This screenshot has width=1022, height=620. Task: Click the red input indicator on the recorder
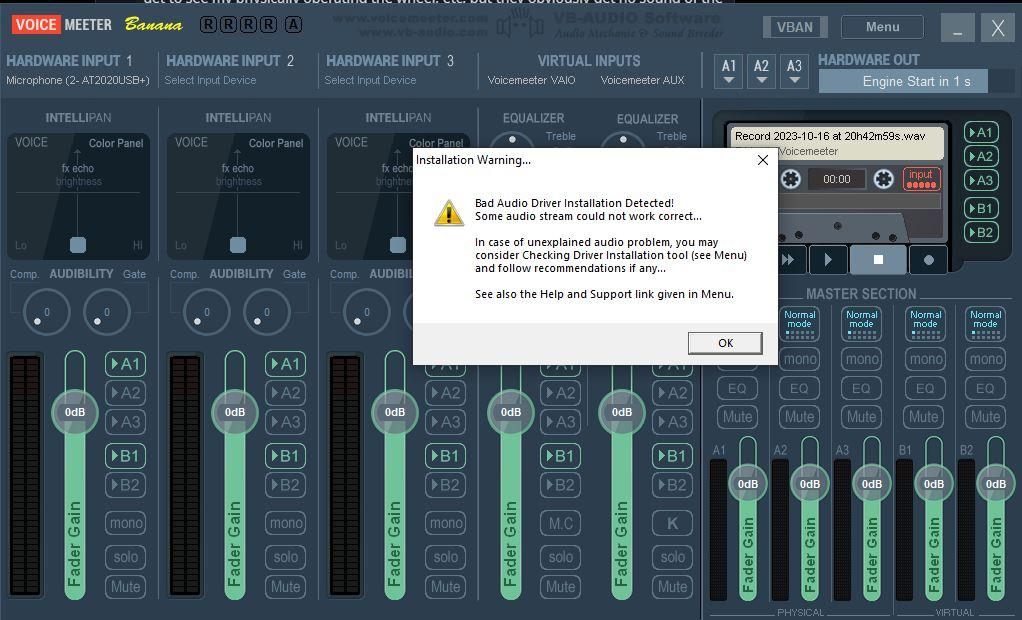(x=919, y=178)
